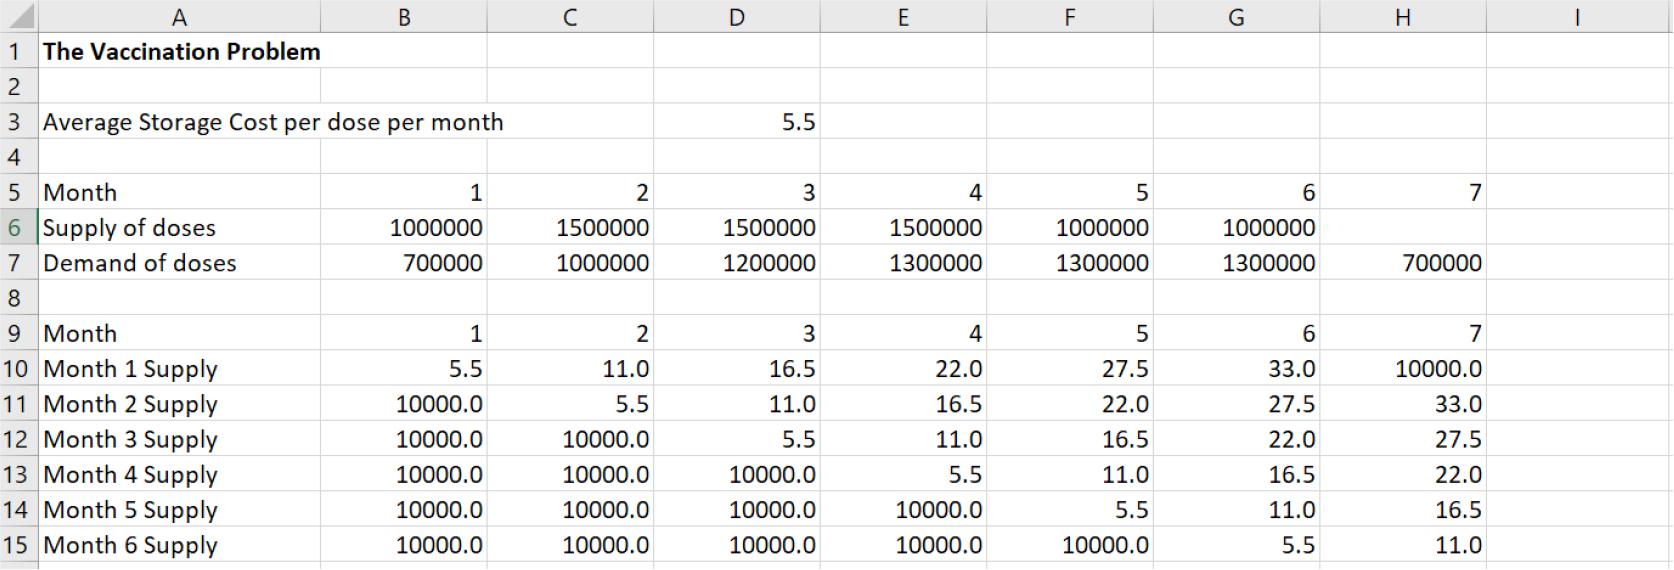The width and height of the screenshot is (1674, 570).
Task: Select "The Vaccination Problem" title cell
Action: click(181, 52)
